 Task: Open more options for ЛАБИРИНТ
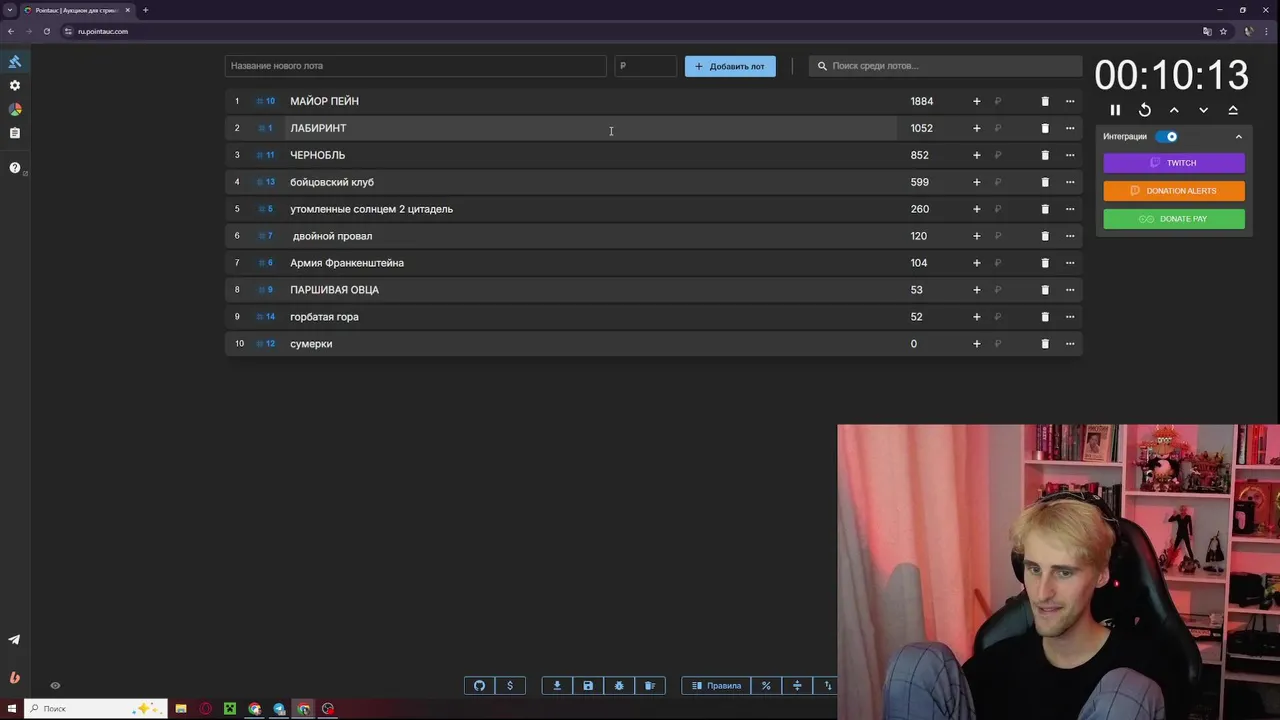(1070, 128)
